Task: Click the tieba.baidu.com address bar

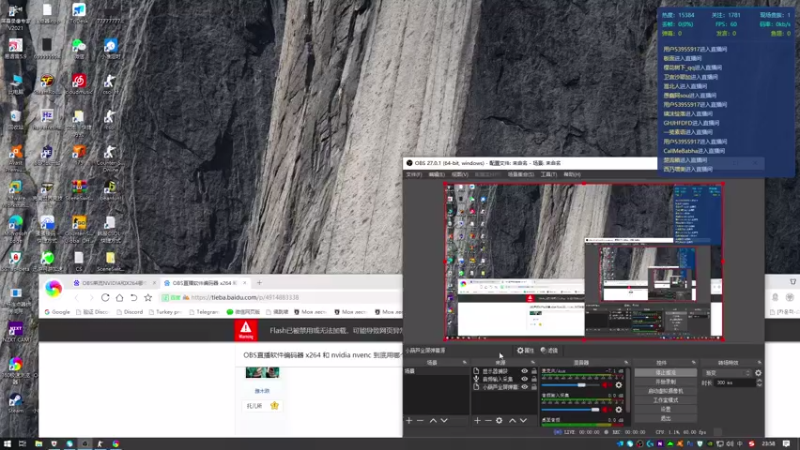Action: click(281, 297)
